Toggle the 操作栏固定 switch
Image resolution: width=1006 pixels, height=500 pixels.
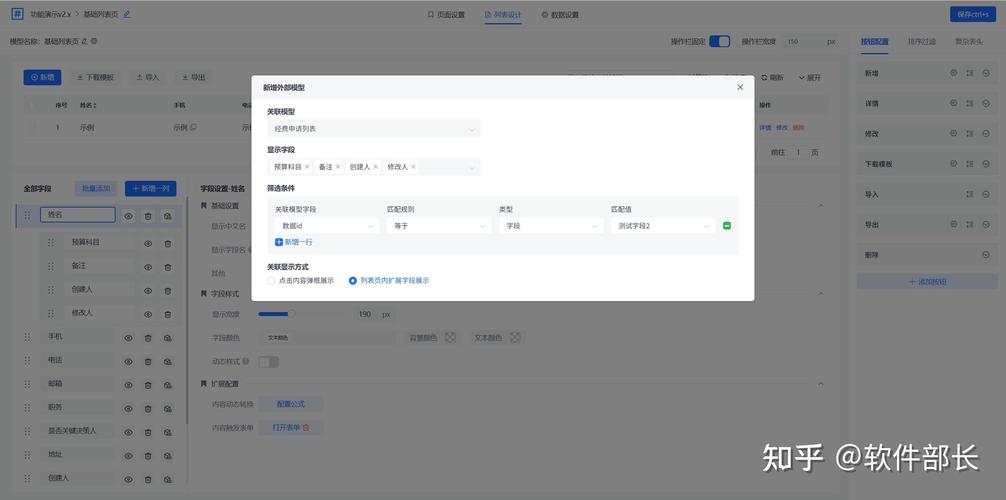[720, 41]
